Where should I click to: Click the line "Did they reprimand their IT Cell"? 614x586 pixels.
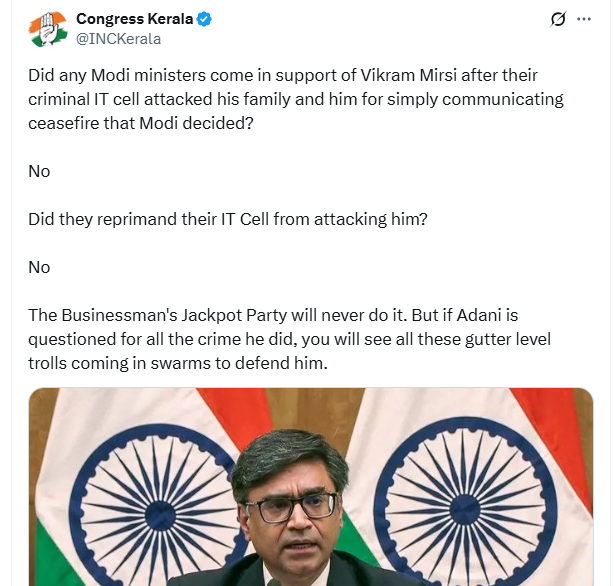(x=228, y=219)
